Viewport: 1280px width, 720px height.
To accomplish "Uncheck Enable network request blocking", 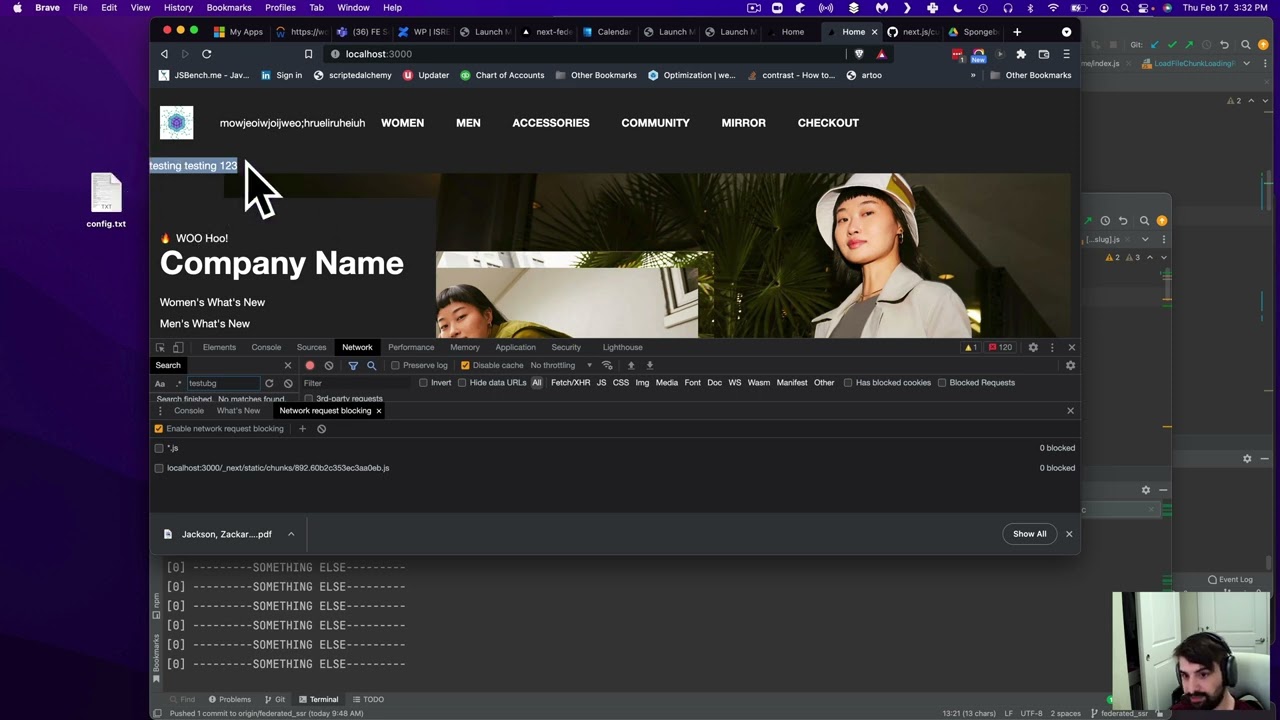I will (x=158, y=429).
